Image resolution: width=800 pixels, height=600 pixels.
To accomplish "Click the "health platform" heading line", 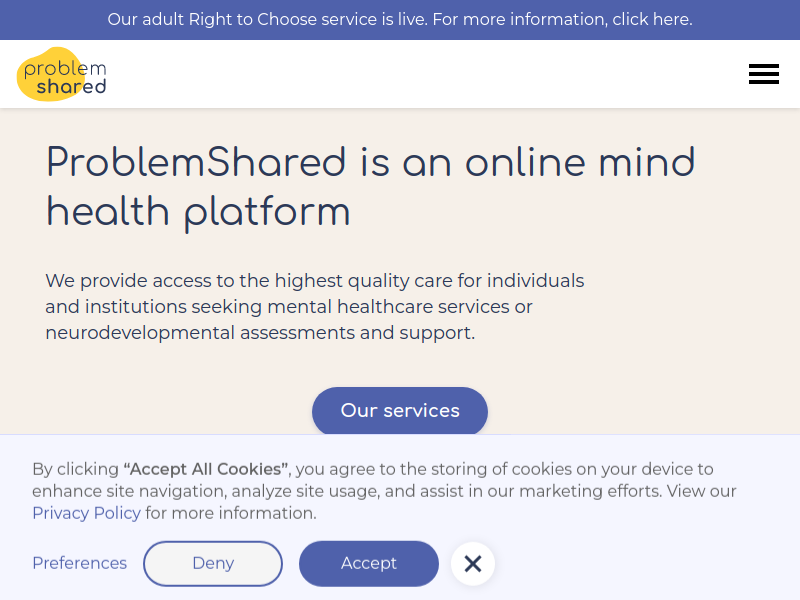I will tap(198, 212).
